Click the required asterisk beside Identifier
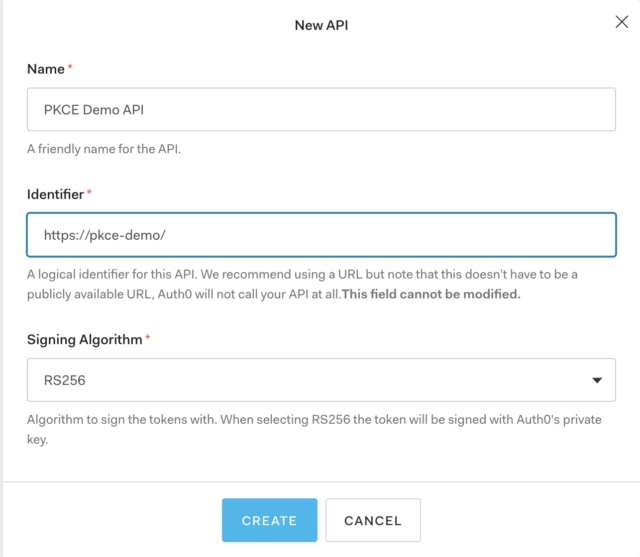 coord(89,191)
